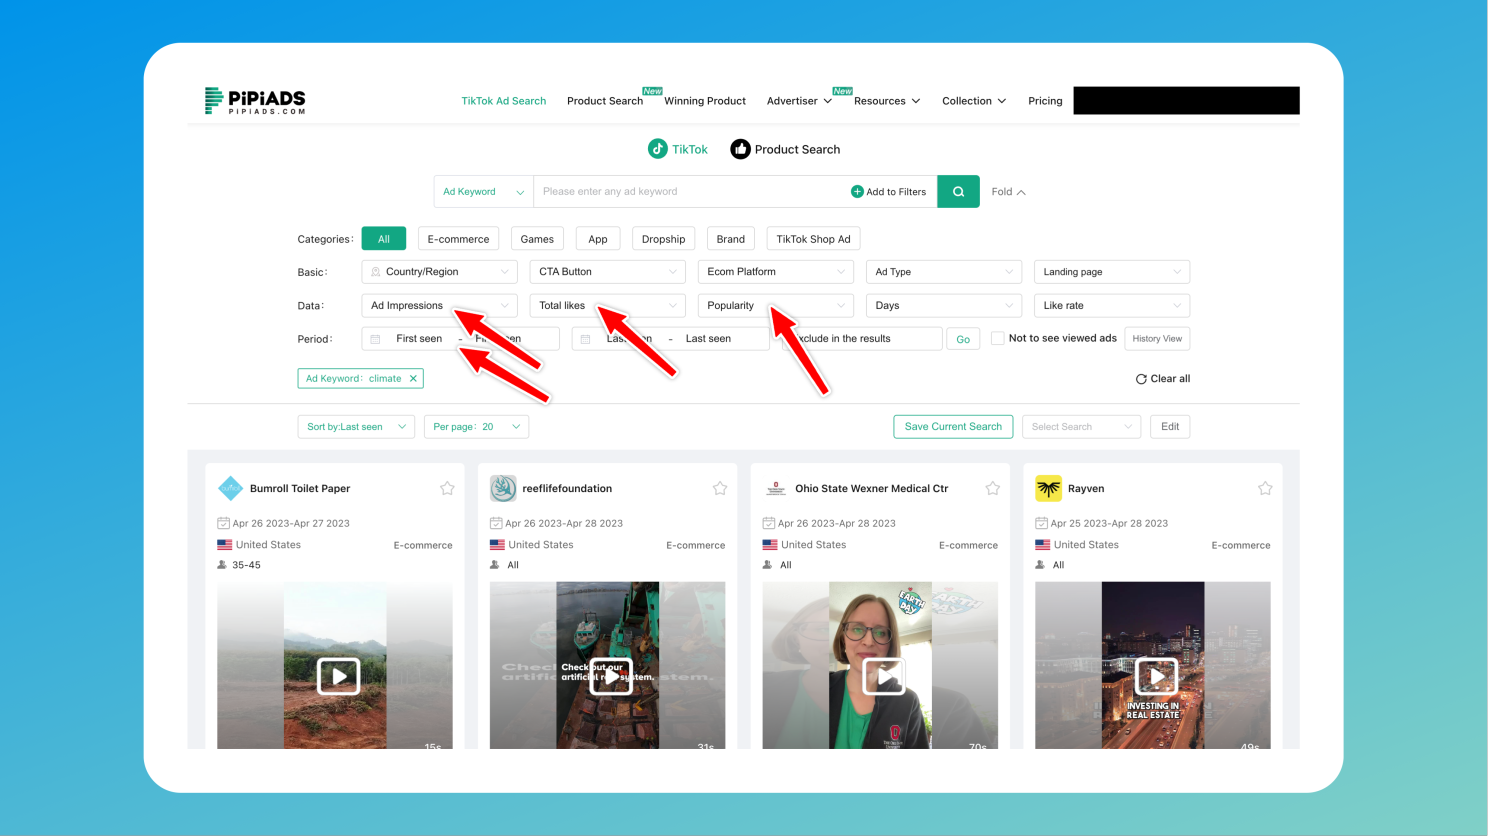Open the Ad Keyword dropdown
Screen dimensions: 1488x836
click(x=483, y=192)
